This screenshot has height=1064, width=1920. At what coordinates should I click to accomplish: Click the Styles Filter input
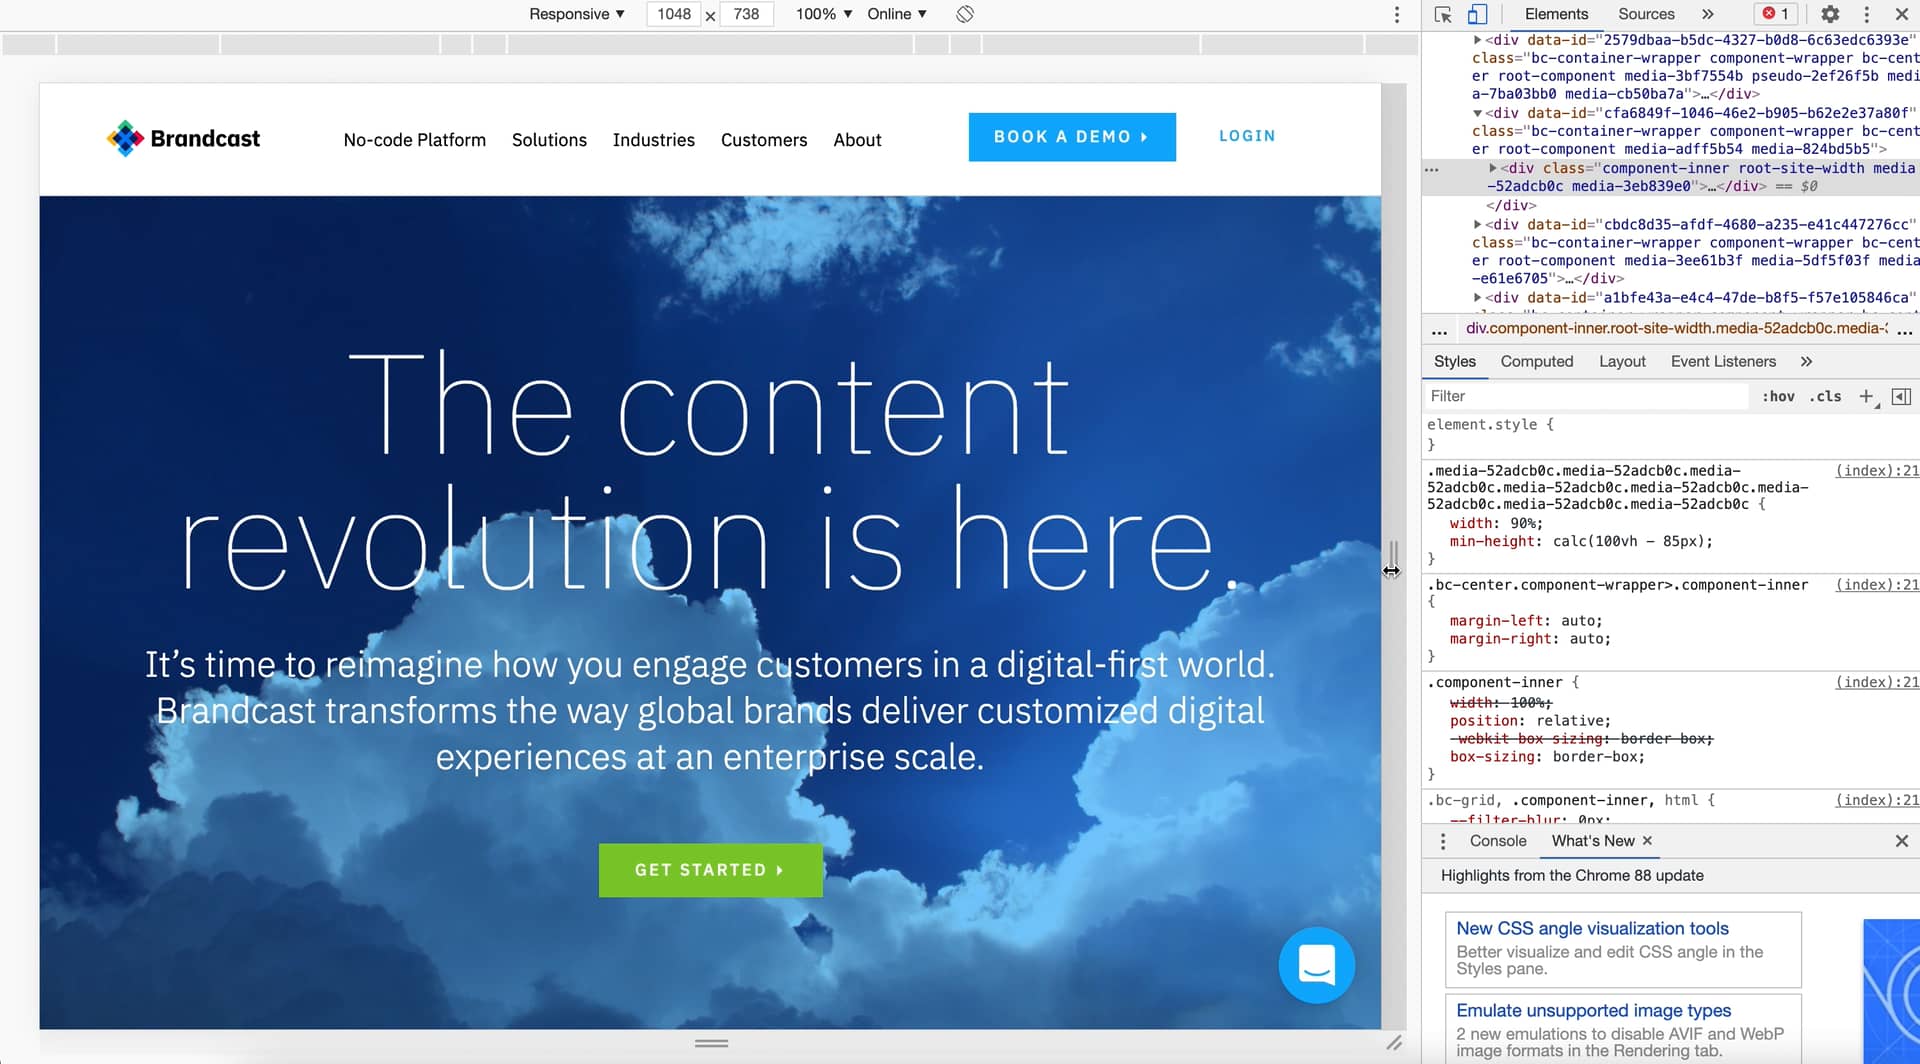(1587, 397)
